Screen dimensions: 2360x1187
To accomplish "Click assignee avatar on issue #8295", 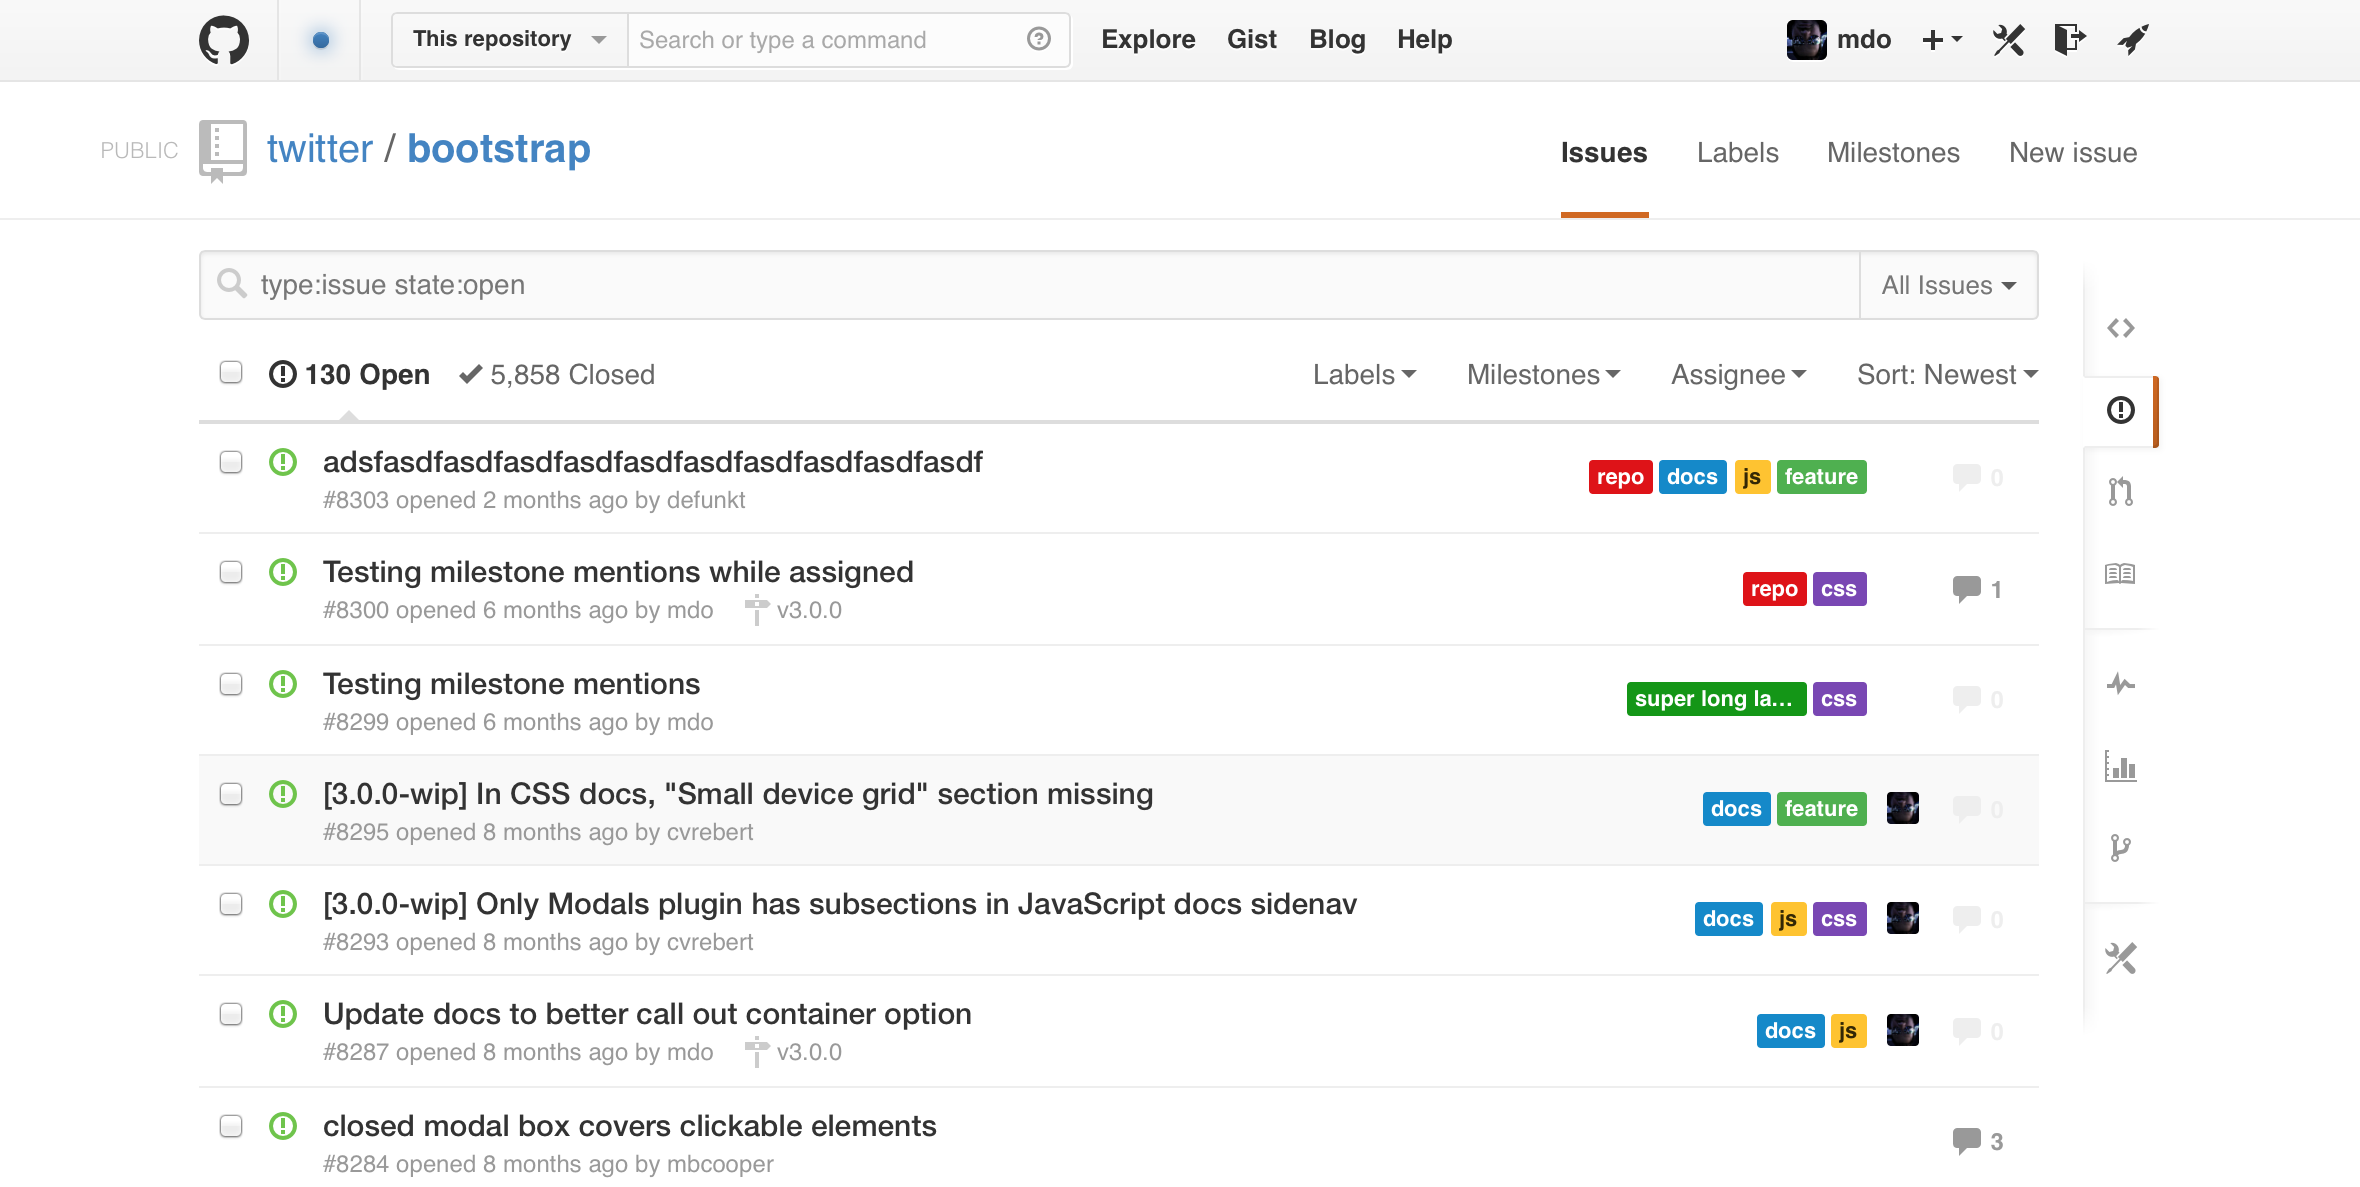I will click(x=1902, y=808).
